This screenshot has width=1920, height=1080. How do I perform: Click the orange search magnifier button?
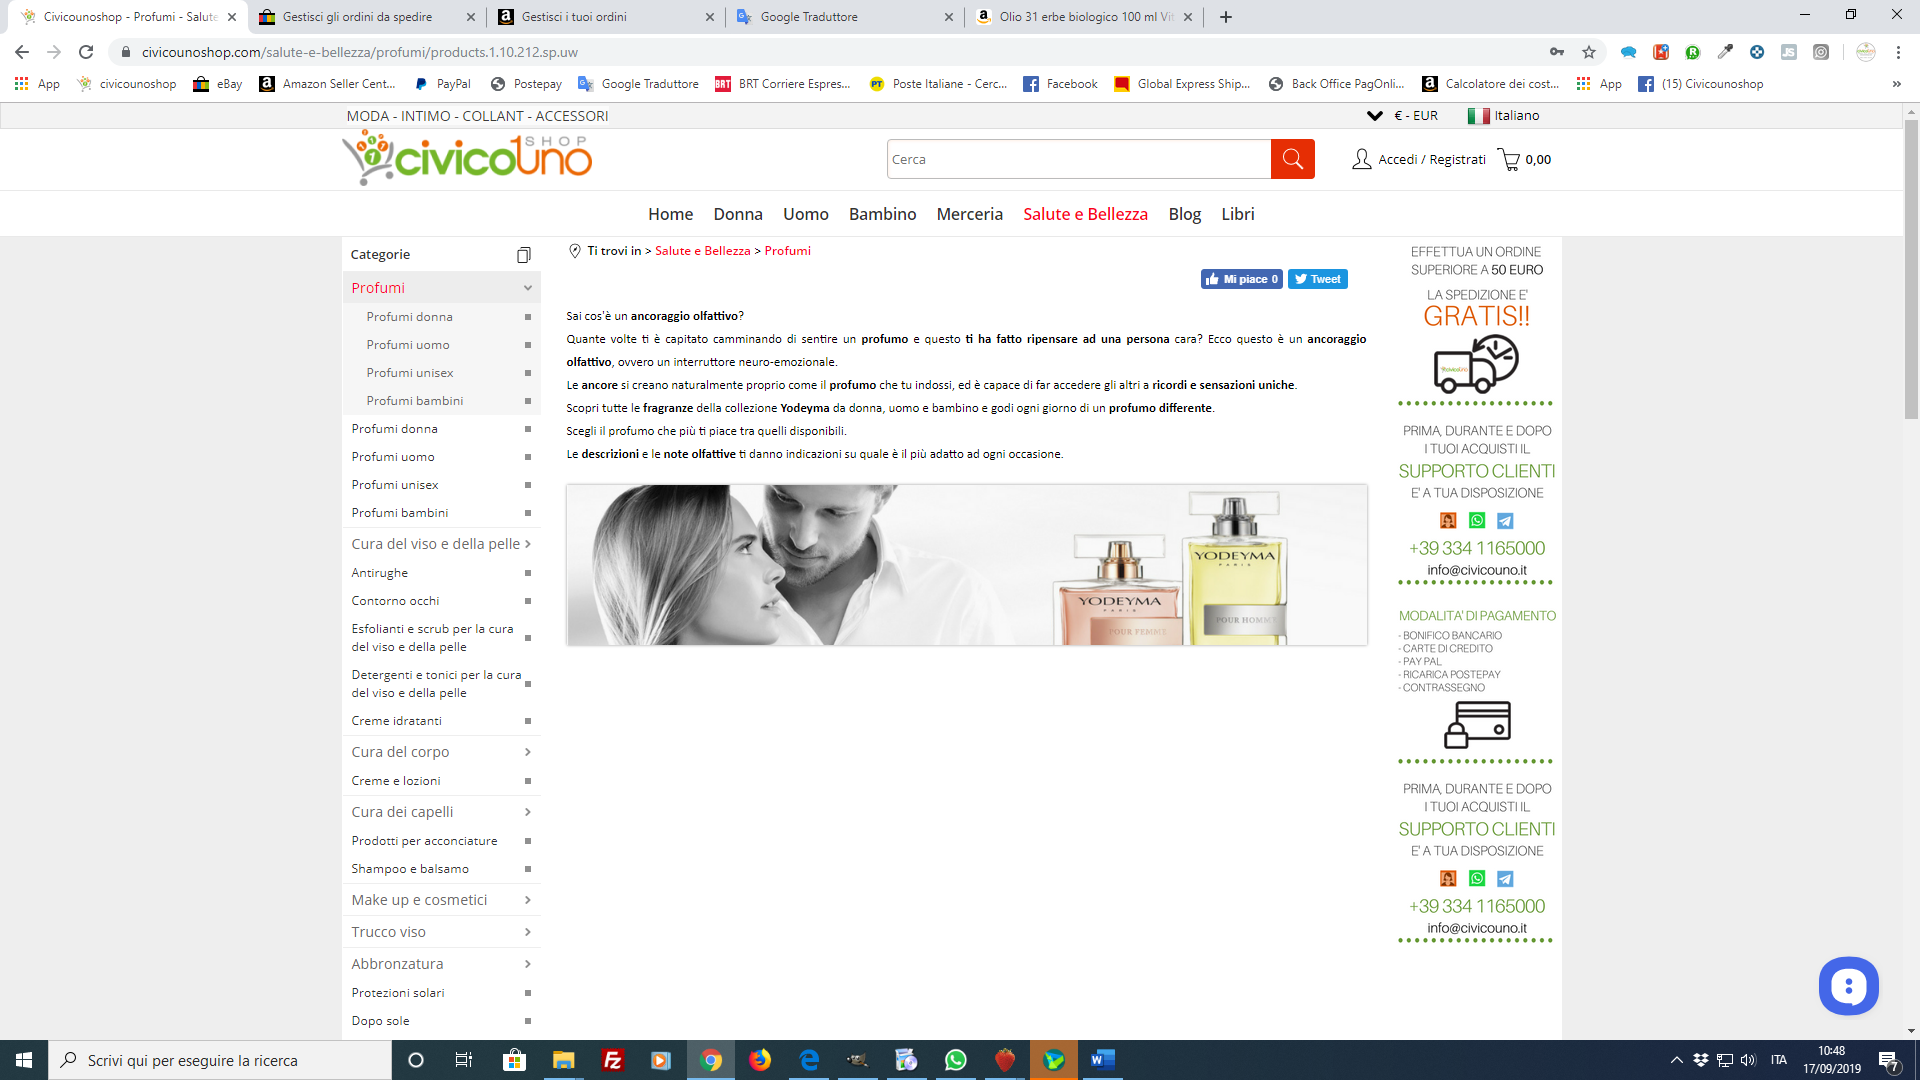tap(1292, 159)
